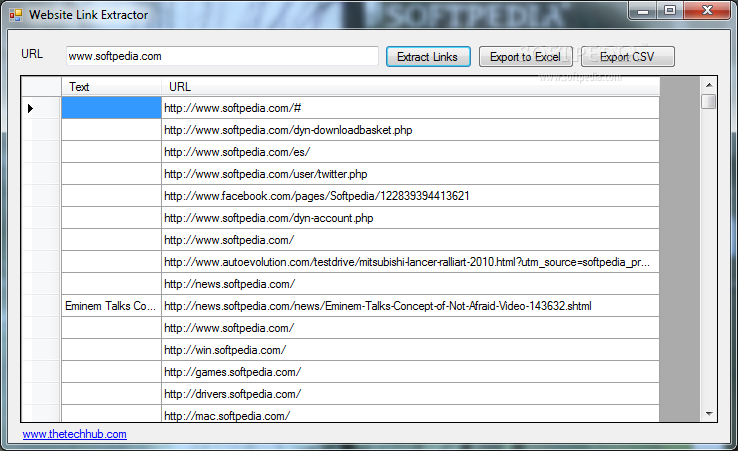Viewport: 738px width, 451px height.
Task: Export results with Export to Excel
Action: (525, 56)
